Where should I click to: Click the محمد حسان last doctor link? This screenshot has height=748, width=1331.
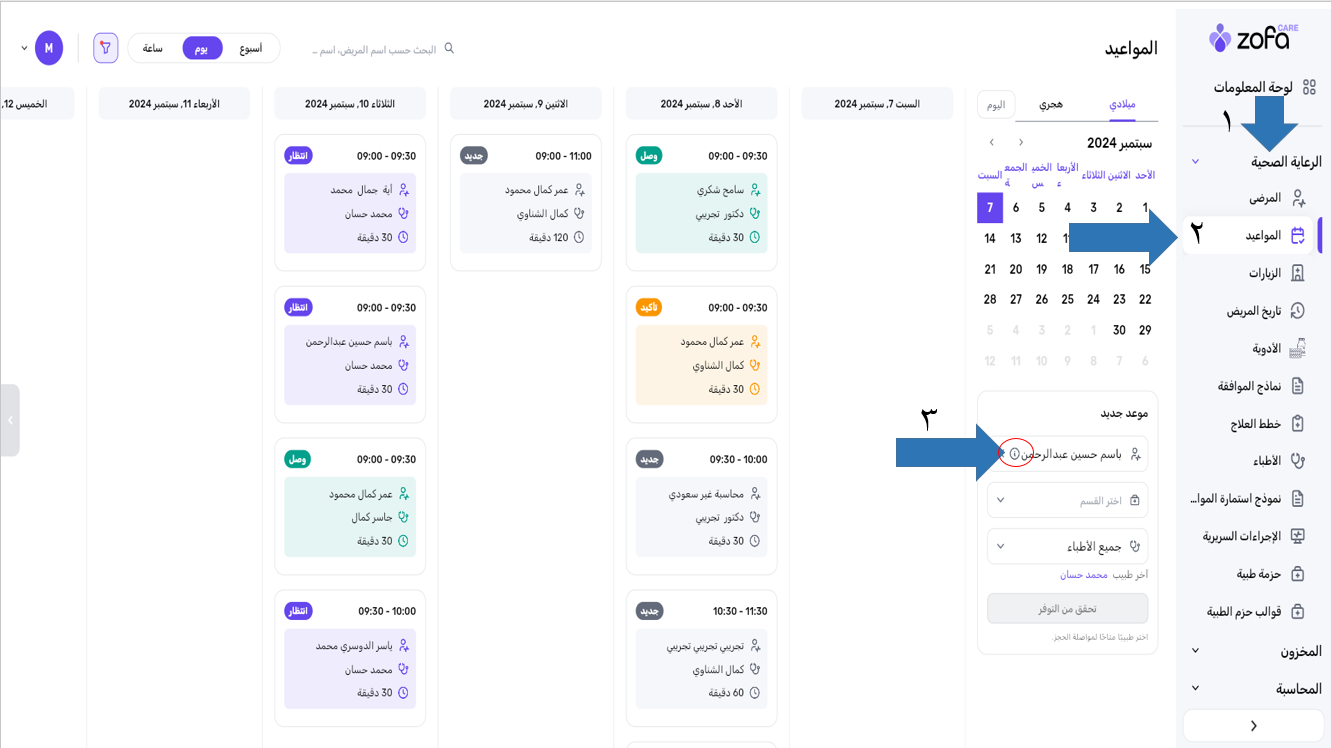coord(1084,575)
